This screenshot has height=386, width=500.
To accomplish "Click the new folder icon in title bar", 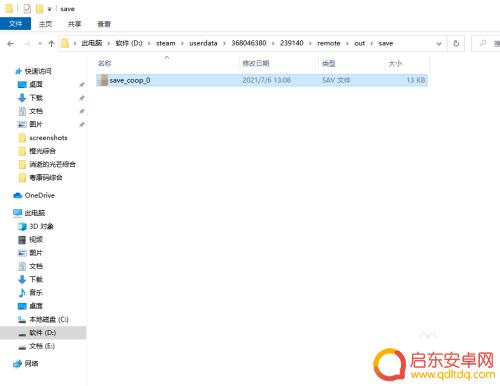I will tap(40, 9).
